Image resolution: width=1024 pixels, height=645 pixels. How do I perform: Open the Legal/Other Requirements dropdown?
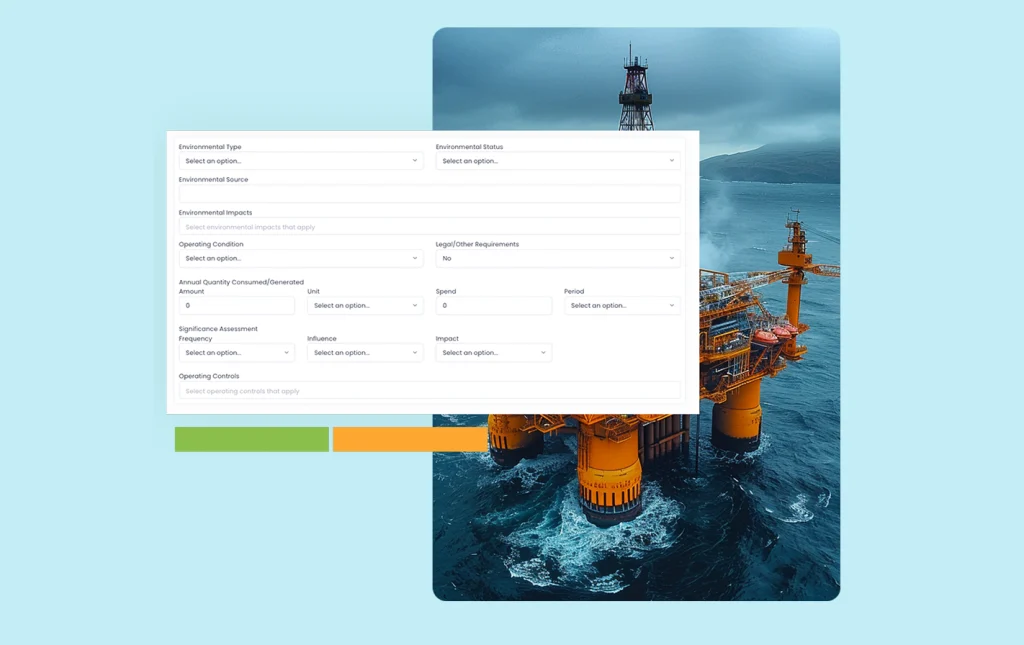tap(558, 258)
